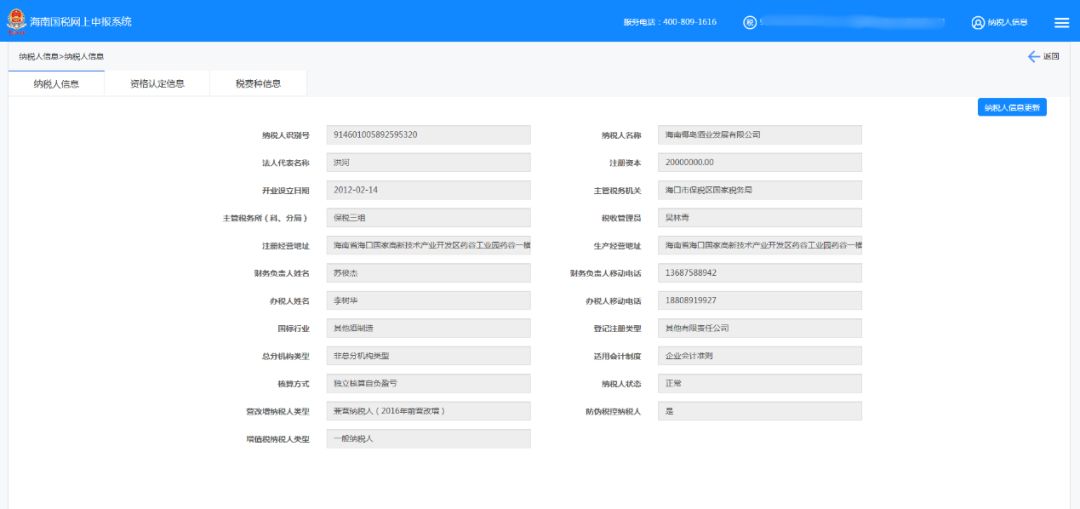Select the field with 18808919927
1080x509 pixels.
click(760, 301)
